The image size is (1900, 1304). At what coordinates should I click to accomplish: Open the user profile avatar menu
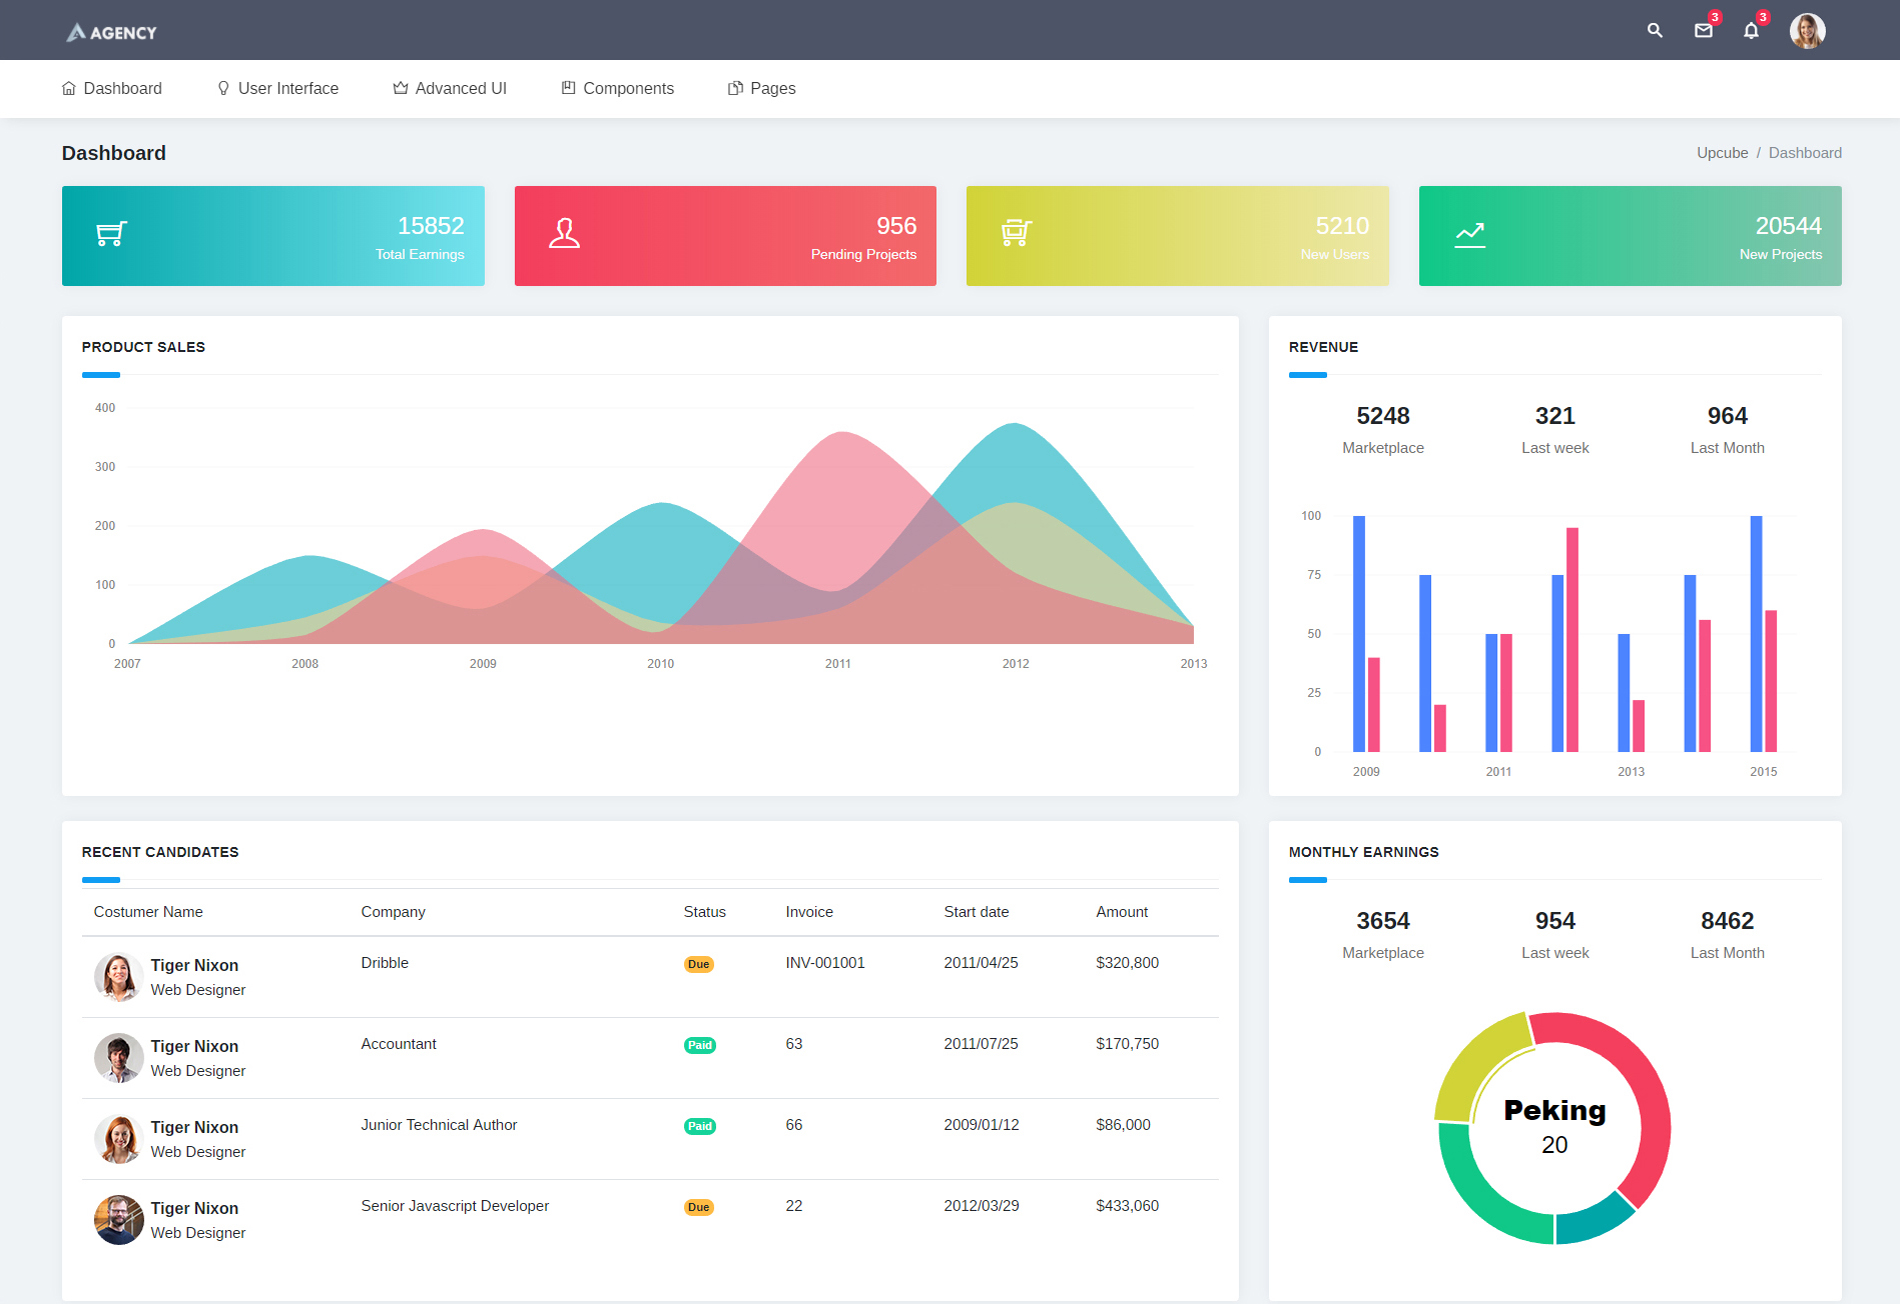[1807, 31]
